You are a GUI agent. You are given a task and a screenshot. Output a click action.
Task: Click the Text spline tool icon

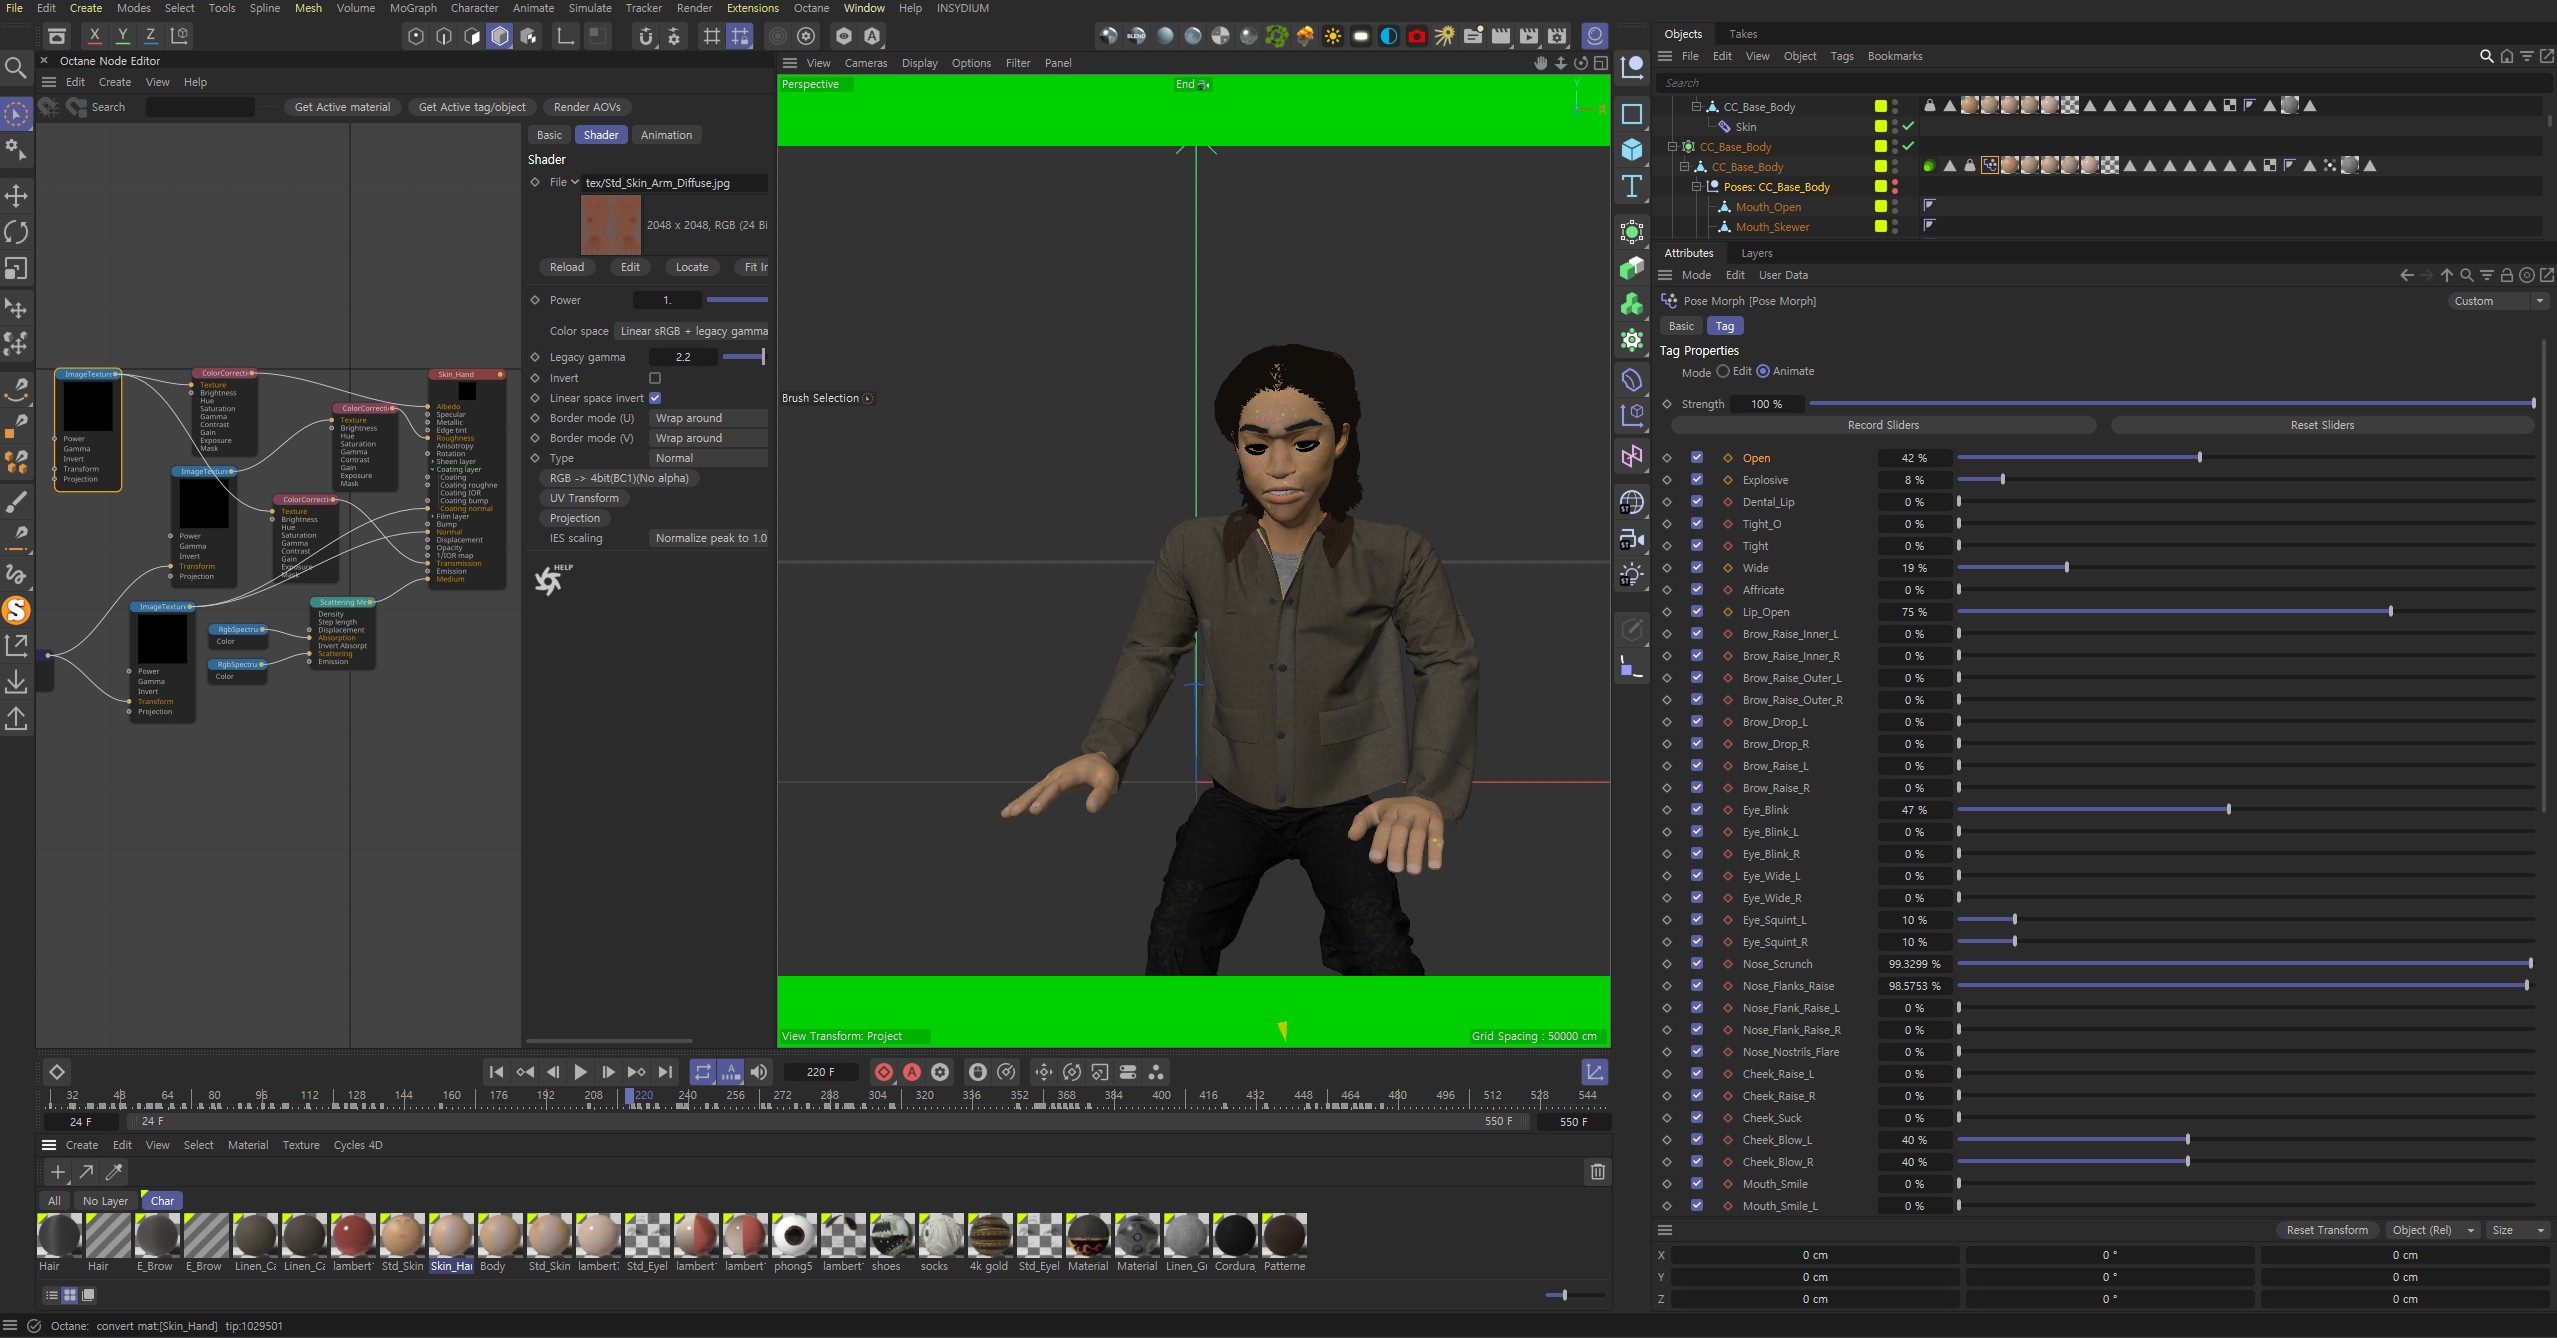pyautogui.click(x=1632, y=186)
